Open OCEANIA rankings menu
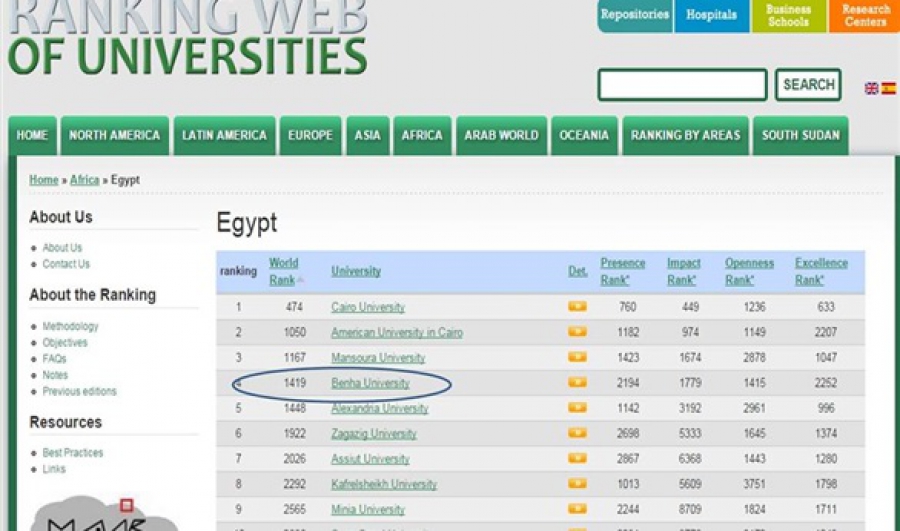This screenshot has width=900, height=531. 584,135
